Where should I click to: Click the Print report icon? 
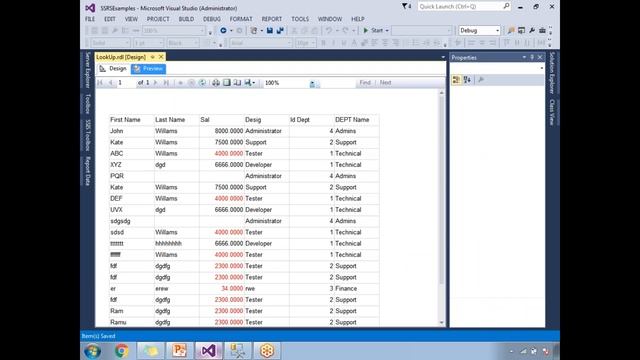pos(216,83)
